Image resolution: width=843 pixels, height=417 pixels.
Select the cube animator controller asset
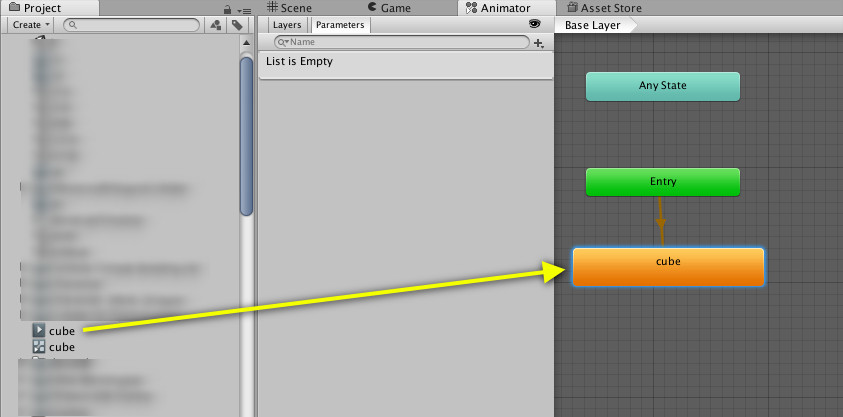[54, 347]
